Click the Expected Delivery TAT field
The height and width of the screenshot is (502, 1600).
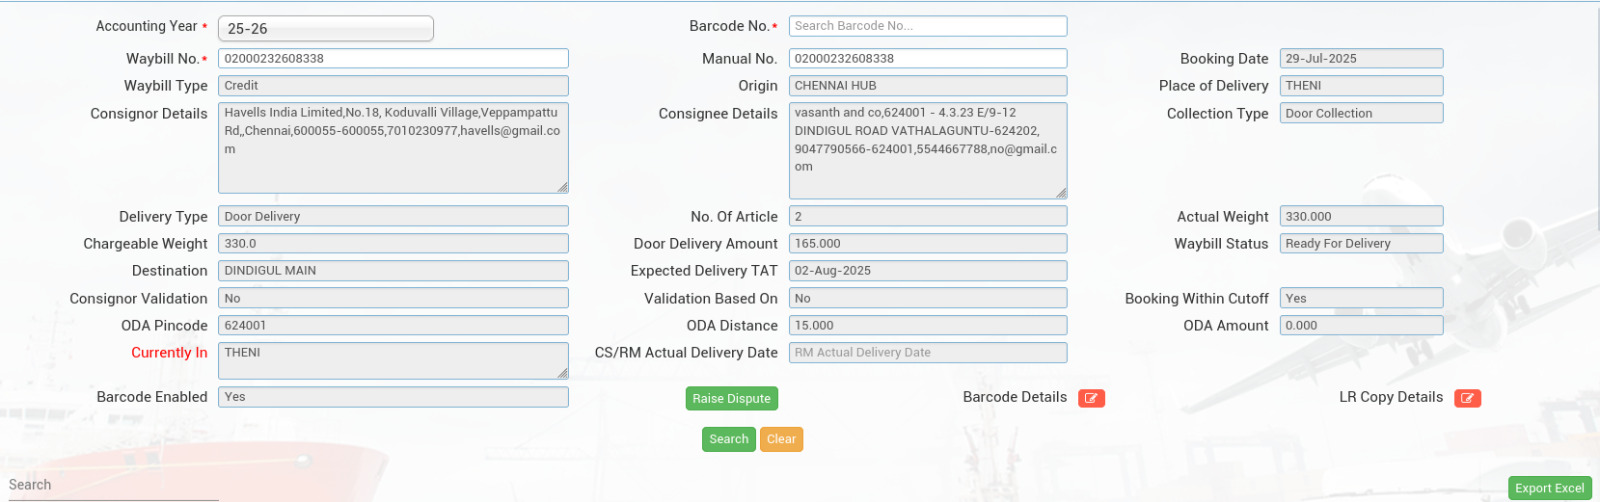tap(927, 271)
